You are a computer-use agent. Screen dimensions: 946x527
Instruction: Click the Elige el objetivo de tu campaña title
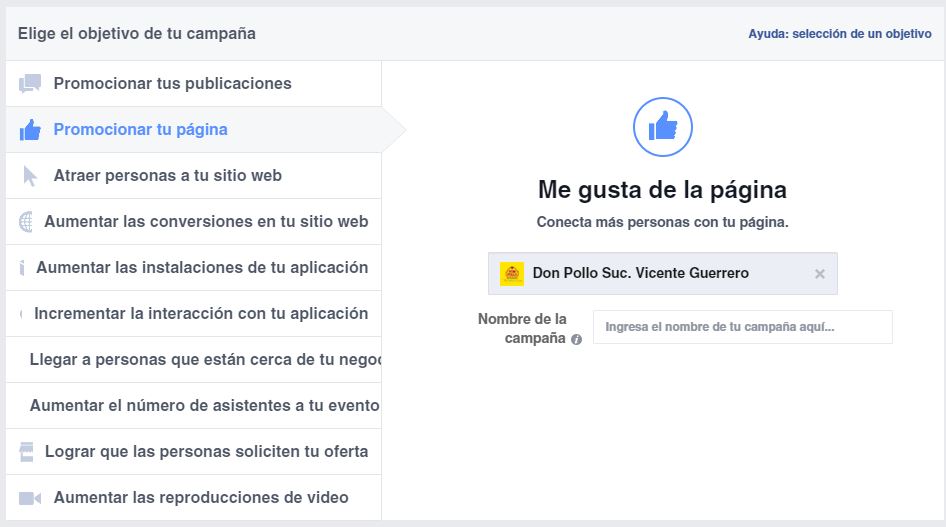point(137,34)
